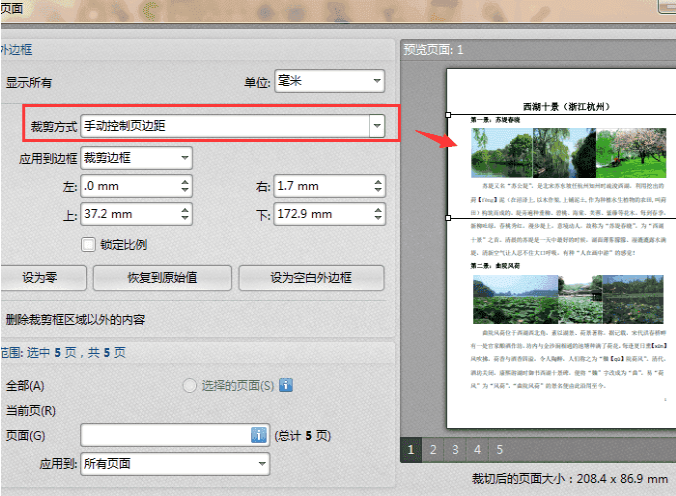Click the 设为空白外边框 button

[311, 278]
